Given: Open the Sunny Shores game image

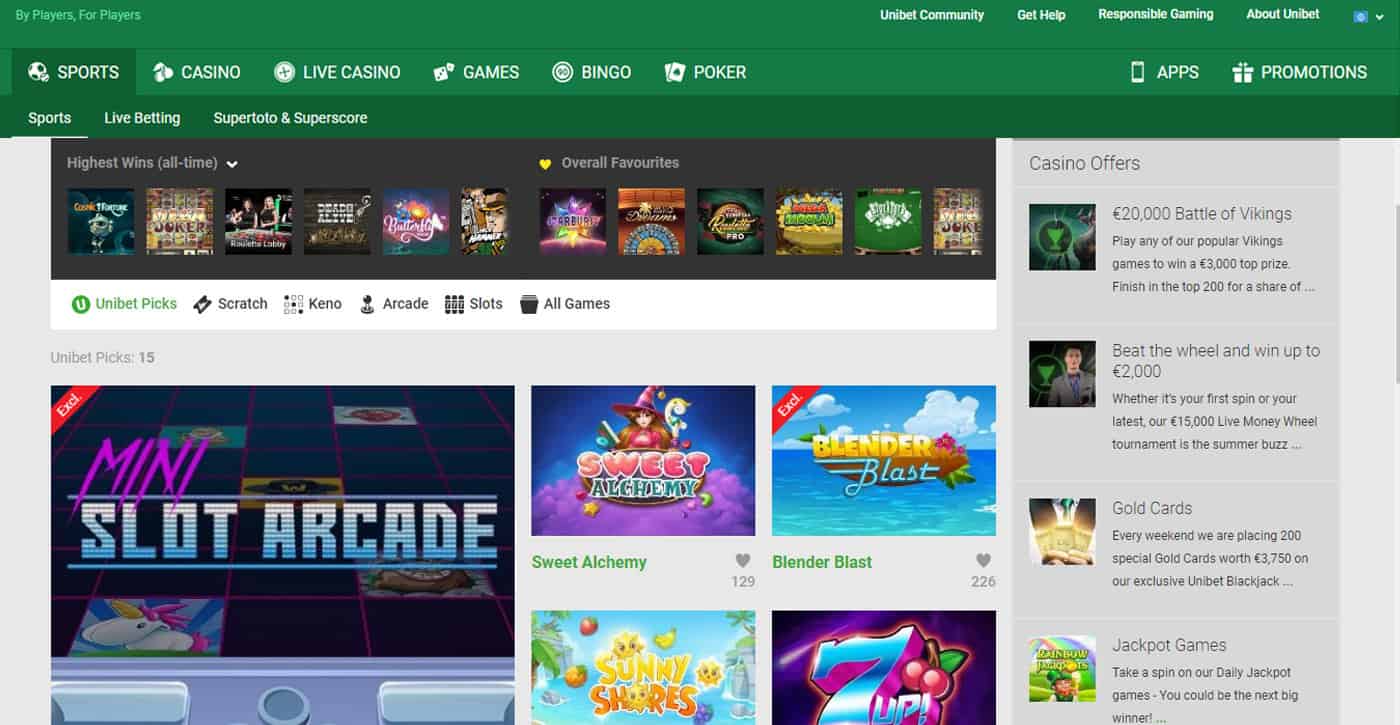Looking at the screenshot, I should [x=643, y=668].
